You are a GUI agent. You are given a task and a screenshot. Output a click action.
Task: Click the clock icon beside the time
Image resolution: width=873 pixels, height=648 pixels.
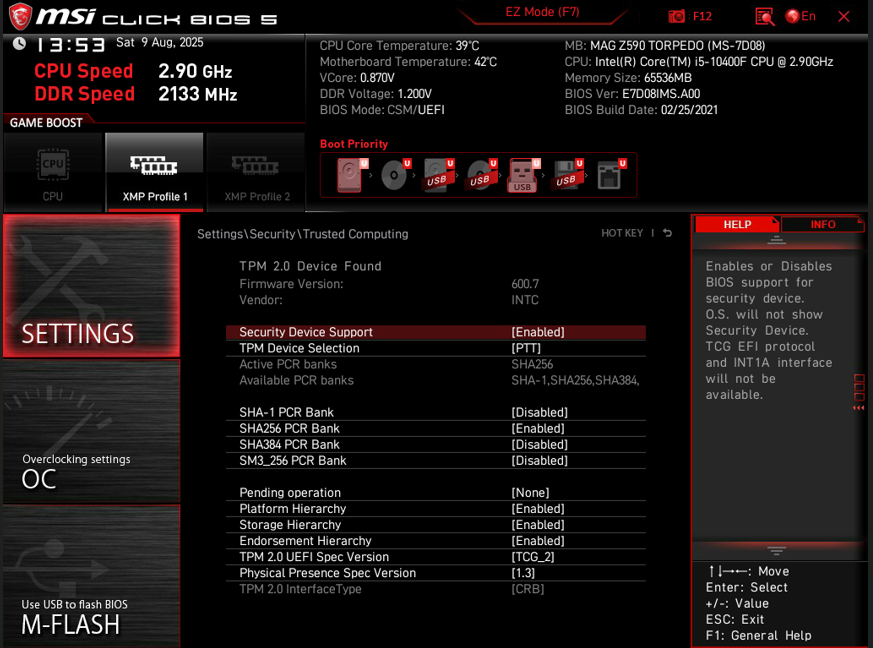19,43
